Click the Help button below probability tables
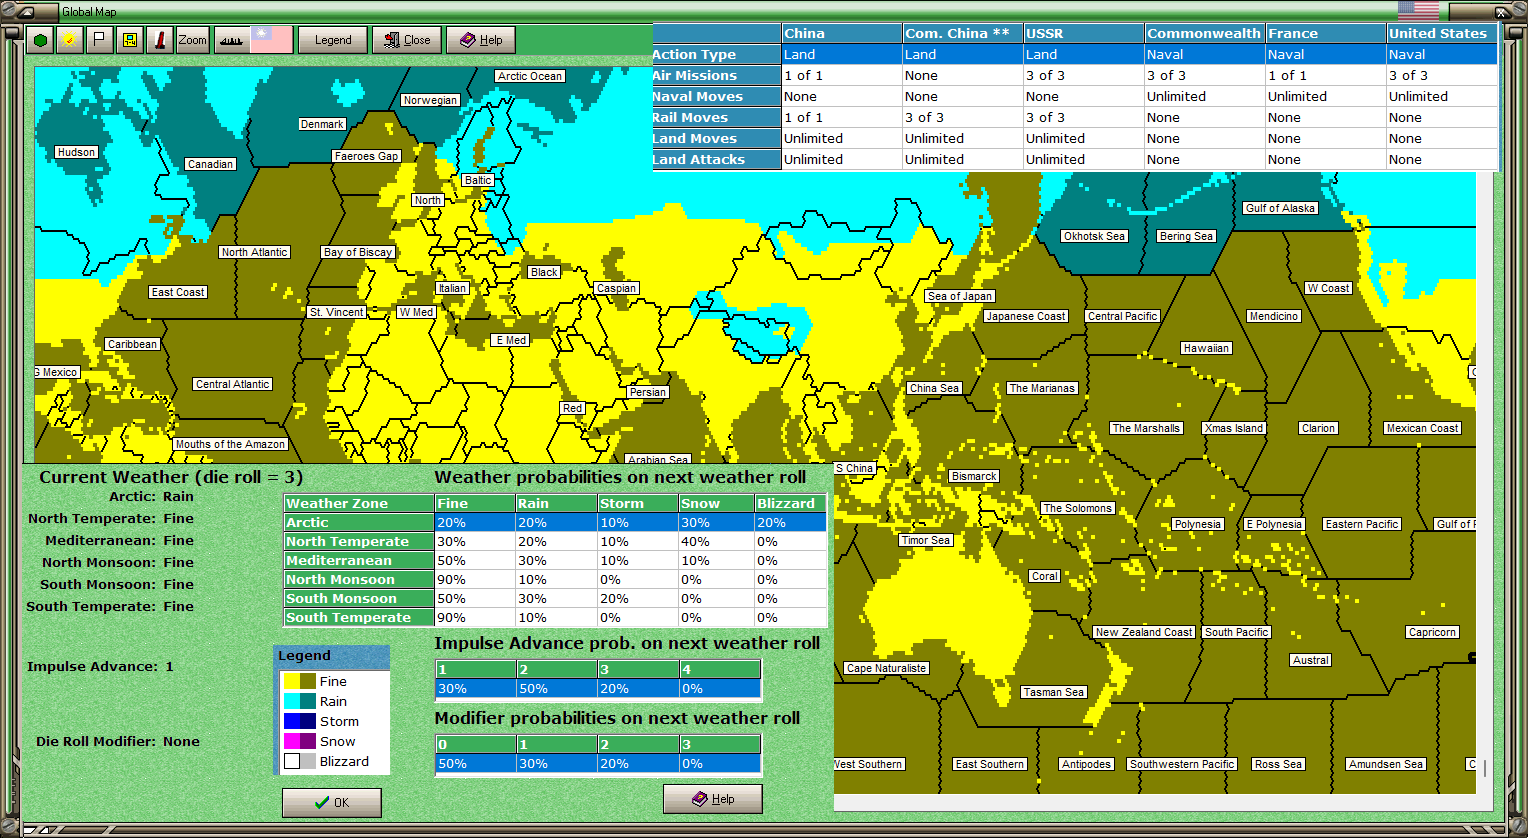Image resolution: width=1528 pixels, height=838 pixels. 713,799
